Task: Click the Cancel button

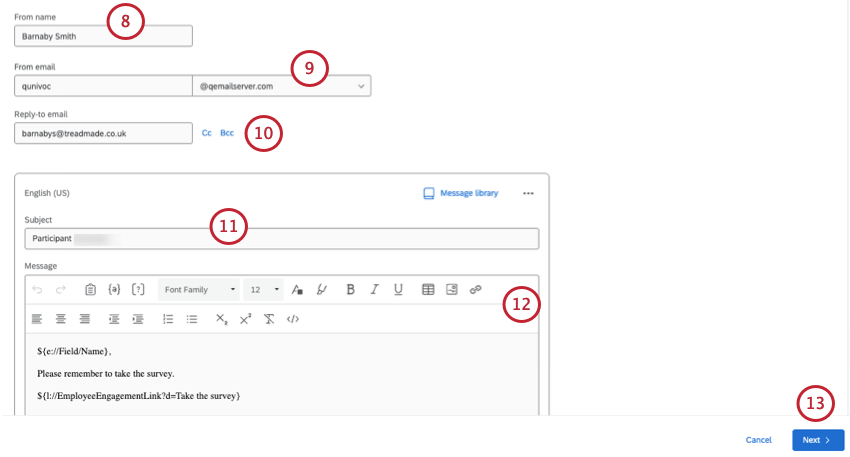Action: click(x=758, y=440)
